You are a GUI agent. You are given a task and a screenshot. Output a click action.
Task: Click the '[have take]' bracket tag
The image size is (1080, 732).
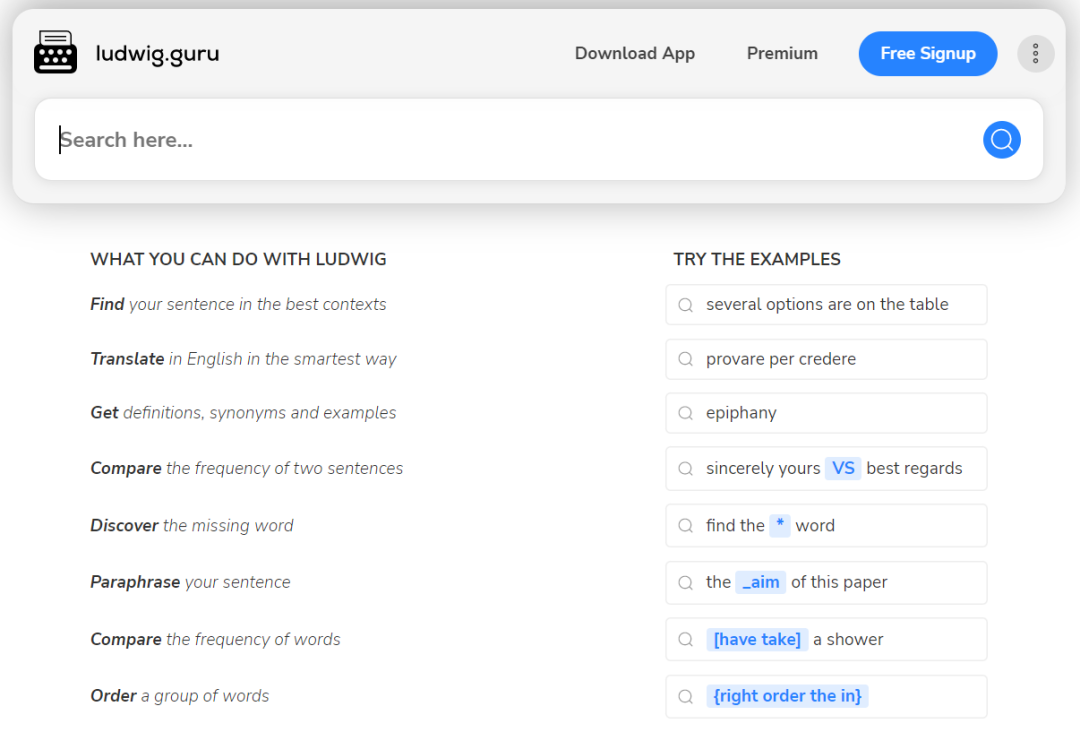(x=757, y=639)
